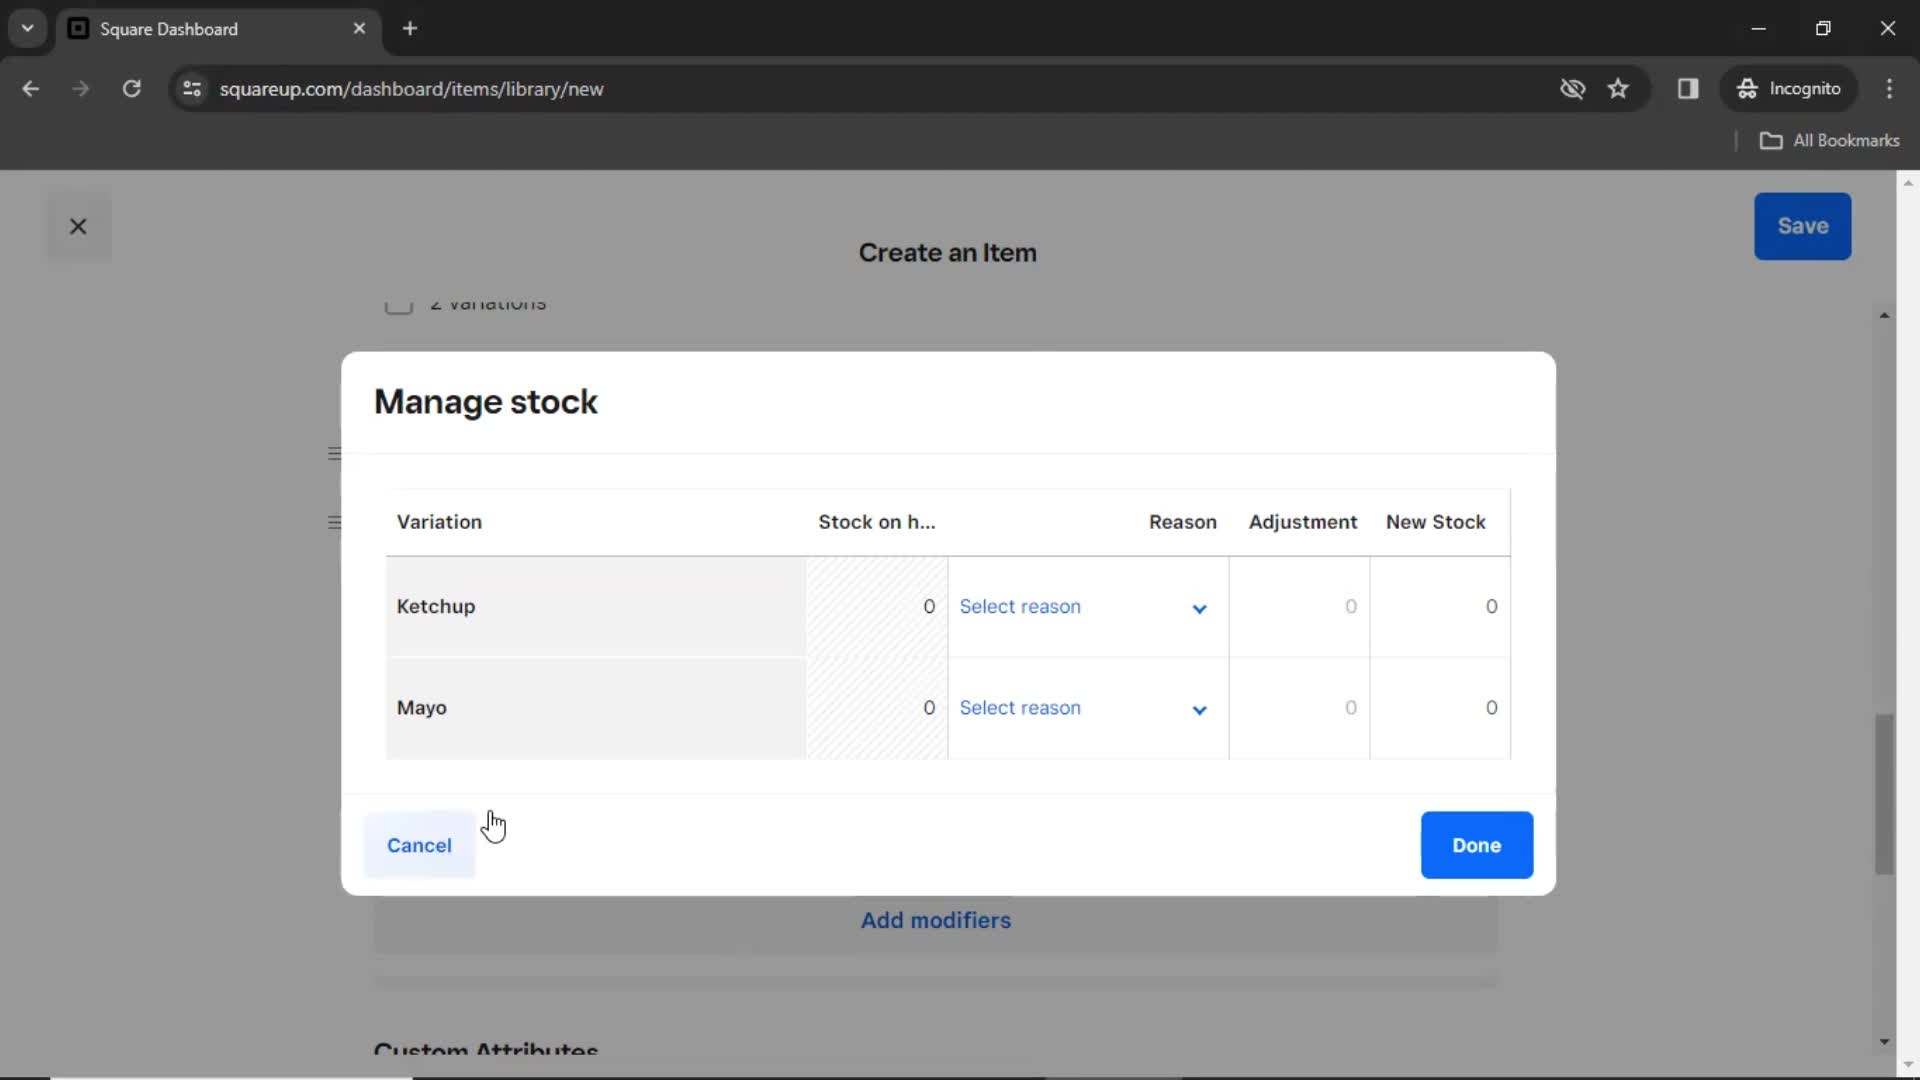Minimize the browser window
Screen dimensions: 1920x1080
[1758, 29]
